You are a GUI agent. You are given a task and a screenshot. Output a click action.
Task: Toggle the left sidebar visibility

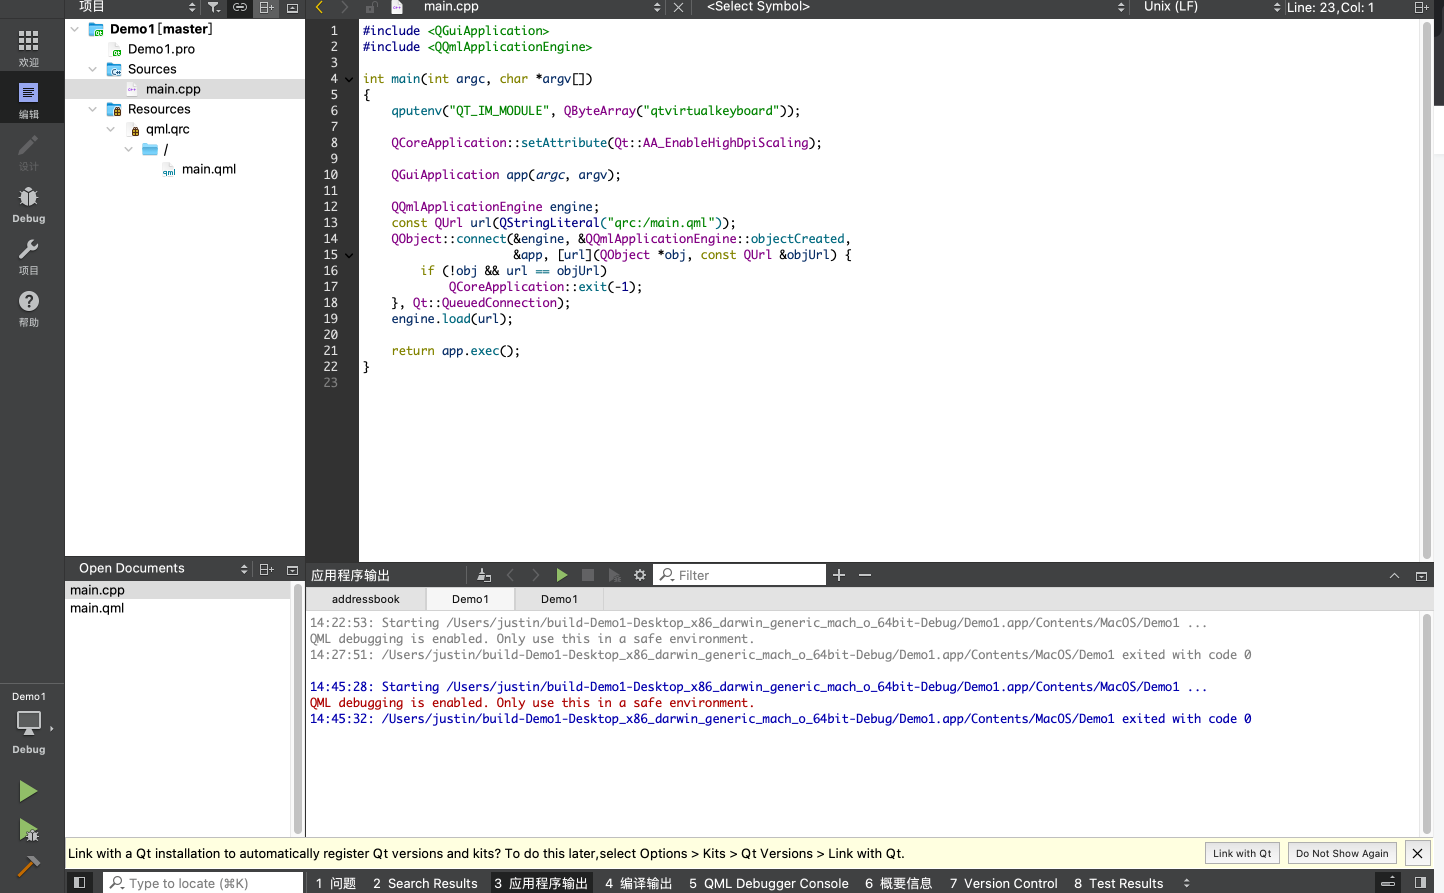[x=80, y=883]
